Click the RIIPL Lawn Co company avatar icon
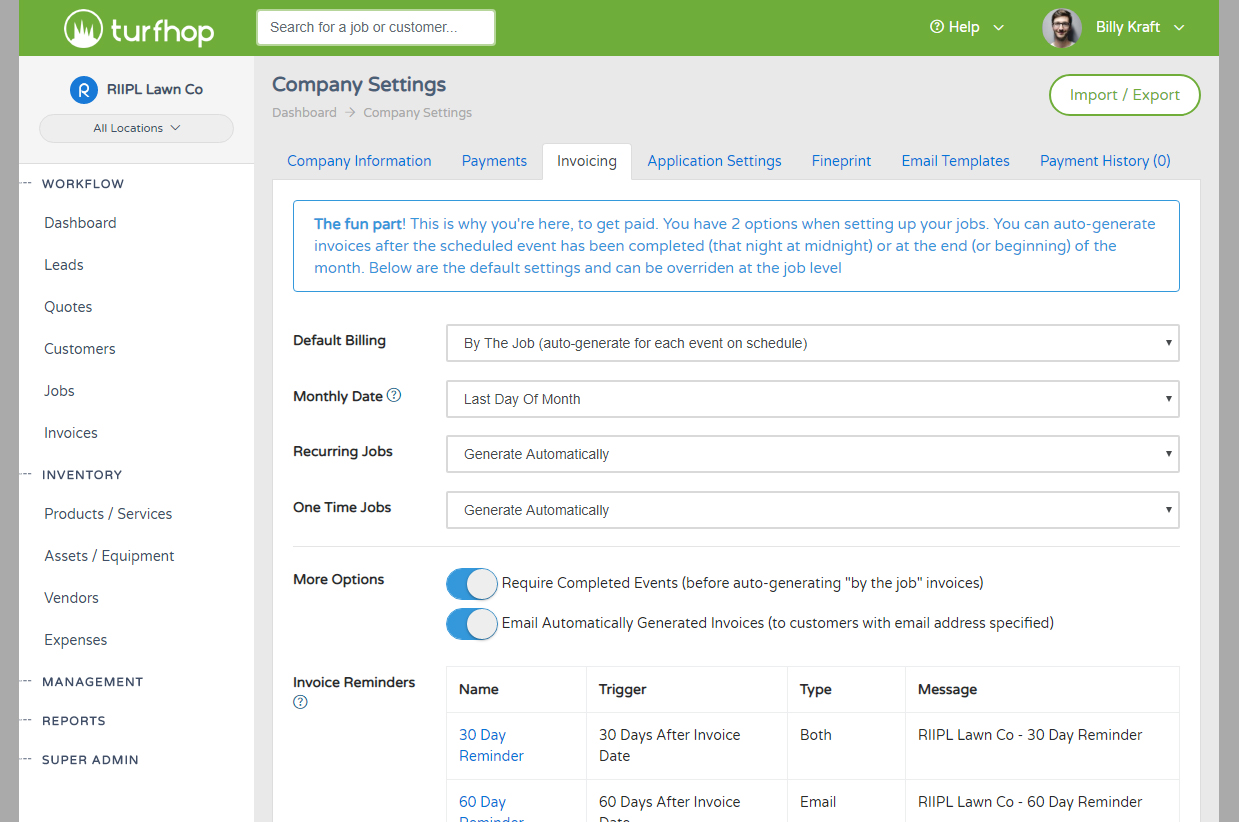1239x822 pixels. pyautogui.click(x=84, y=89)
